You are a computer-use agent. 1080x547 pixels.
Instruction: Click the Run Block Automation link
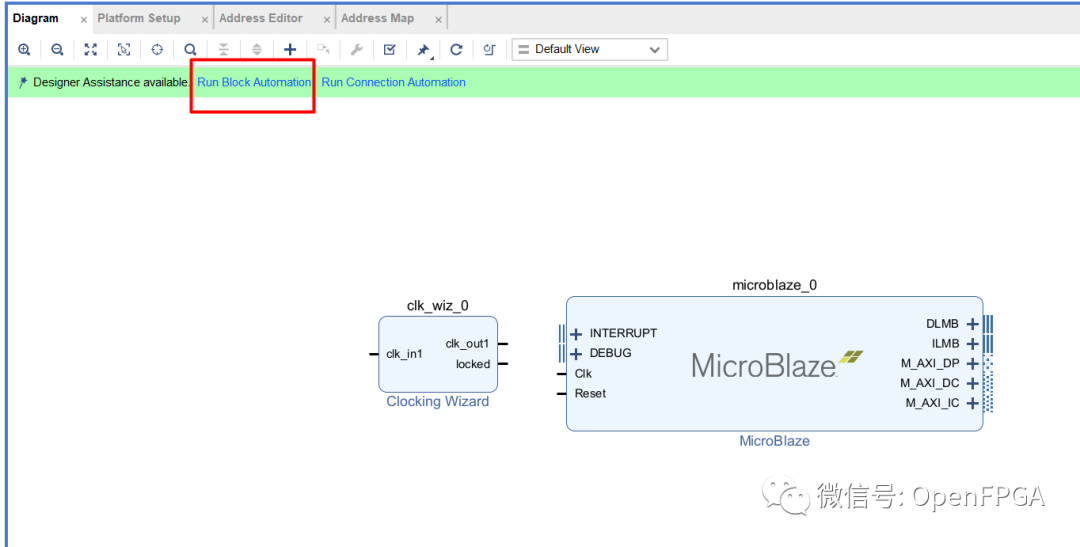[x=254, y=82]
